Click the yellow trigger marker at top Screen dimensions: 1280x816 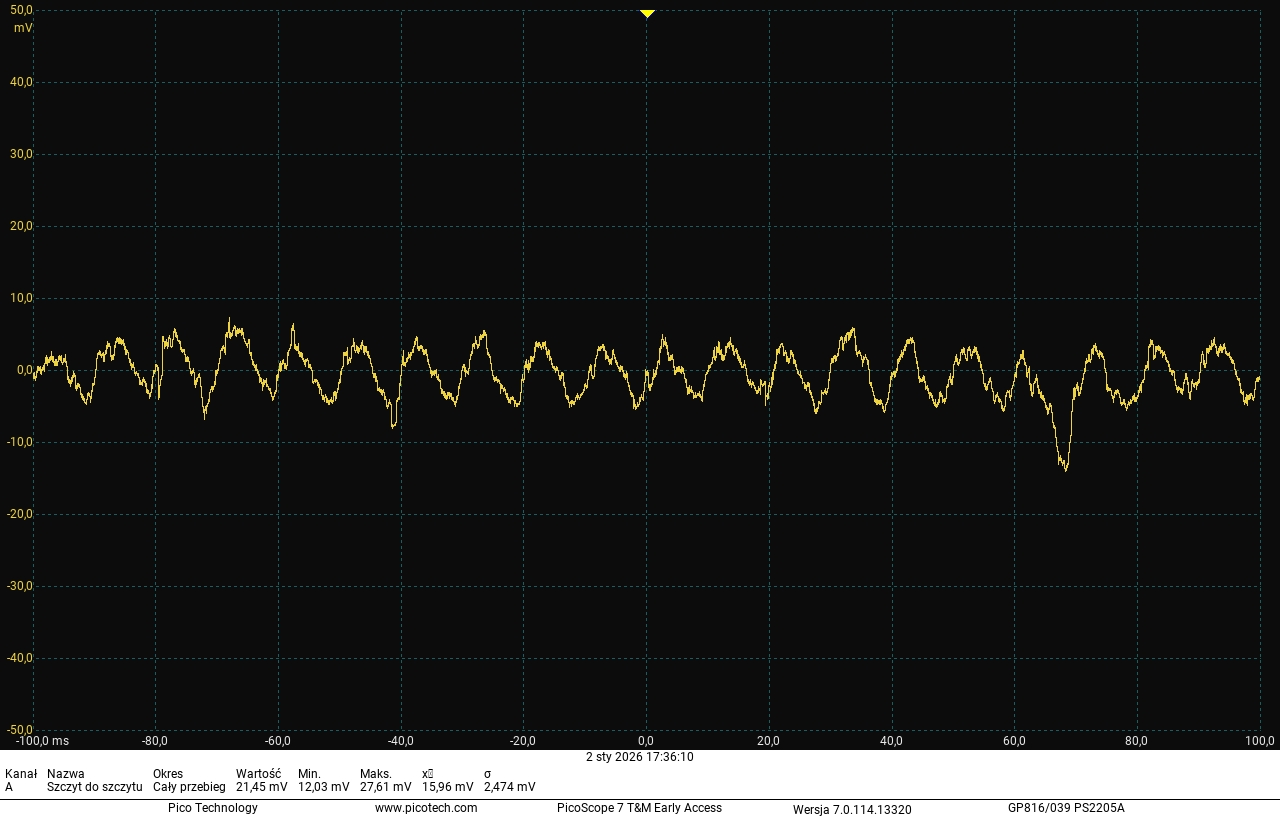pyautogui.click(x=647, y=14)
